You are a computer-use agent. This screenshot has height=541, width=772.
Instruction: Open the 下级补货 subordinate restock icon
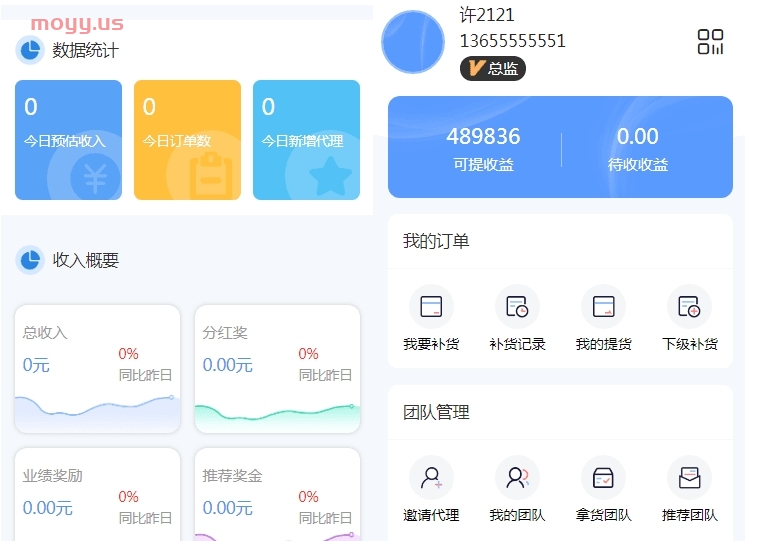coord(689,306)
